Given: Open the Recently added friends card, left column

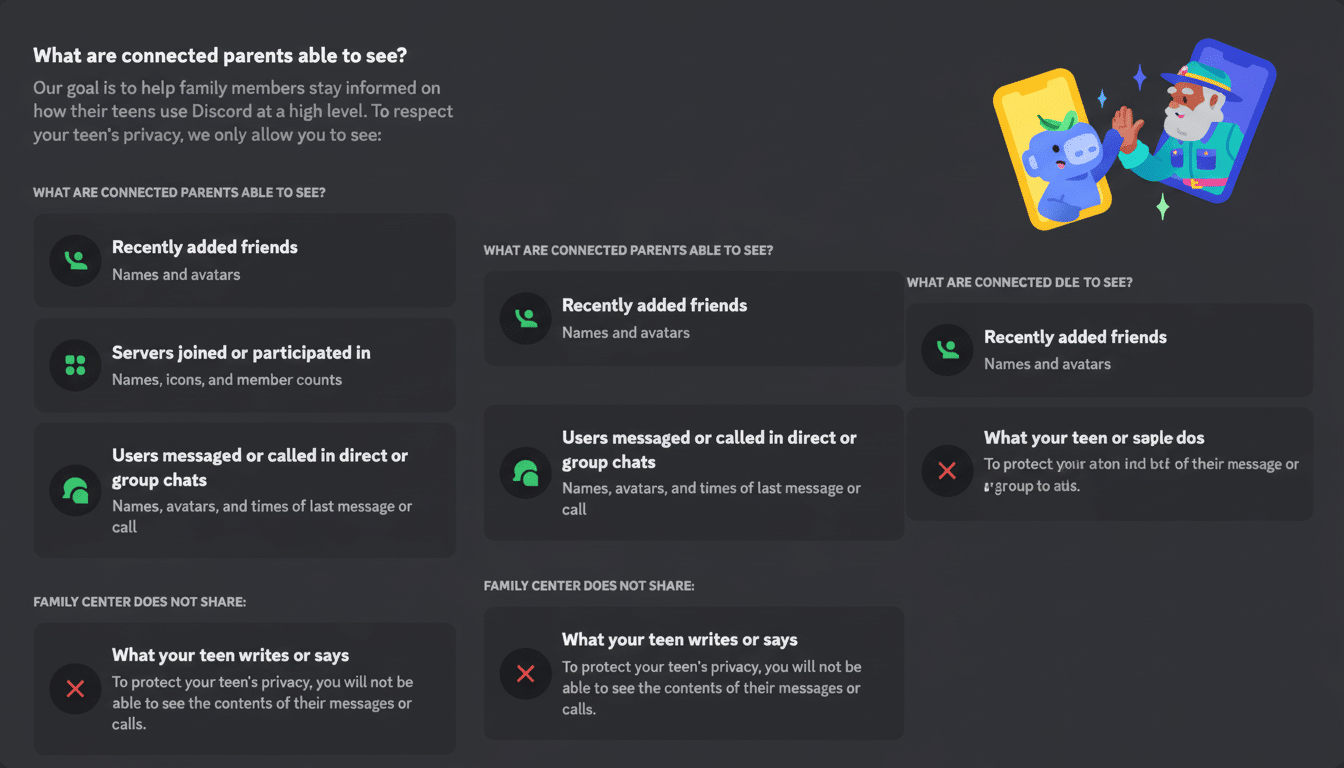Looking at the screenshot, I should click(x=245, y=261).
